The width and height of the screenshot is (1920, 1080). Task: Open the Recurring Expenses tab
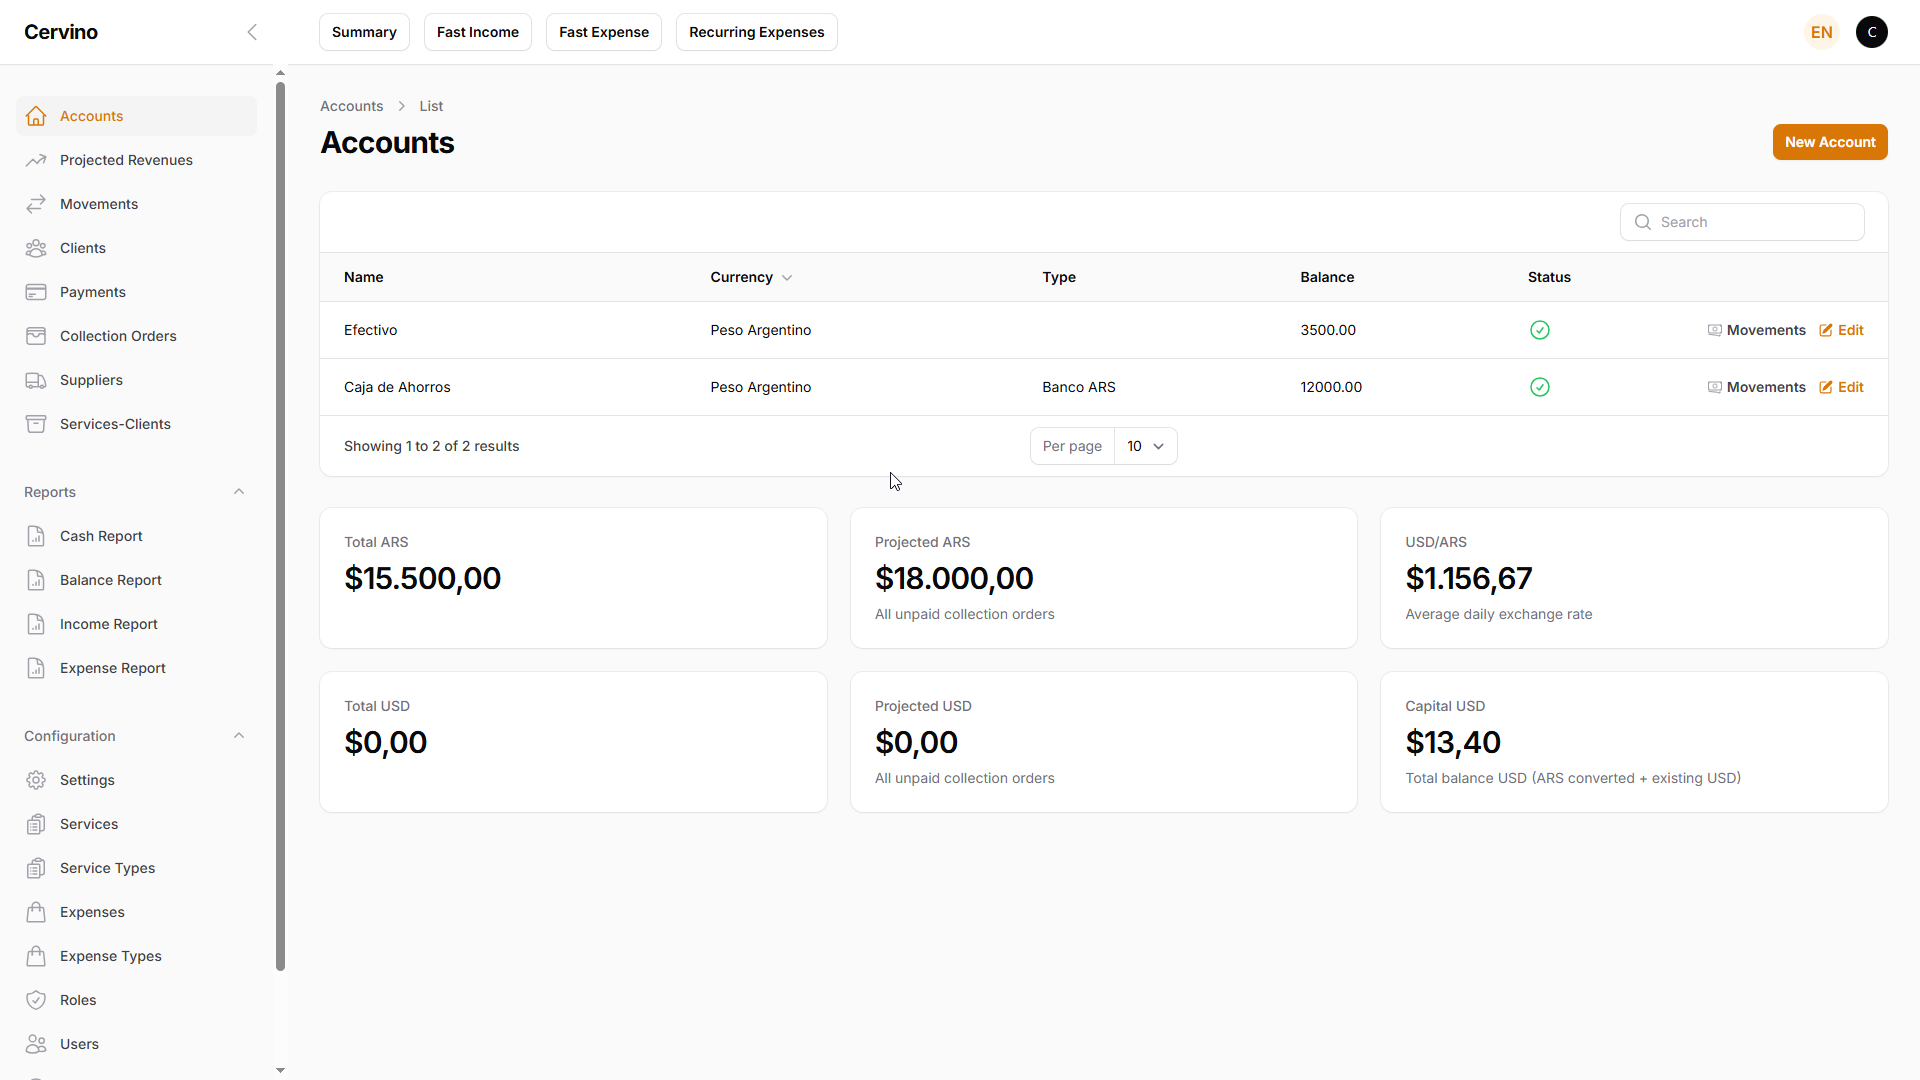click(x=756, y=32)
